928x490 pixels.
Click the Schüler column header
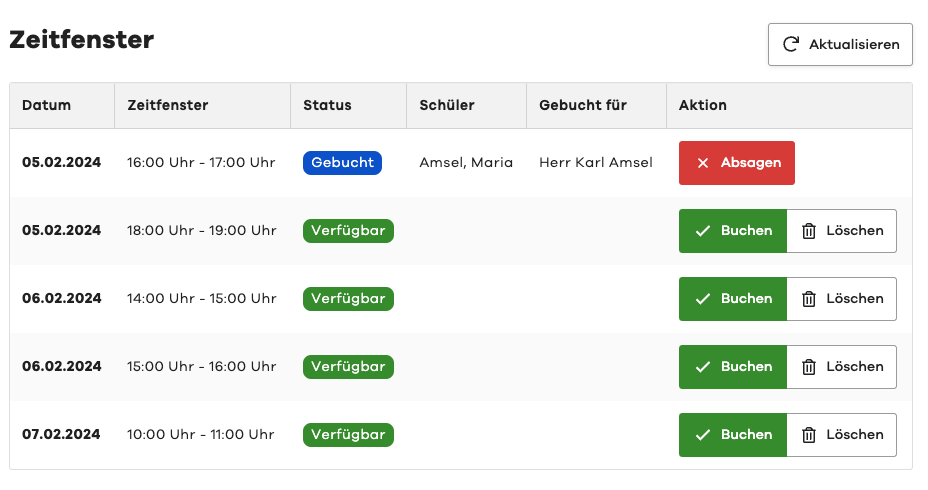[x=447, y=105]
